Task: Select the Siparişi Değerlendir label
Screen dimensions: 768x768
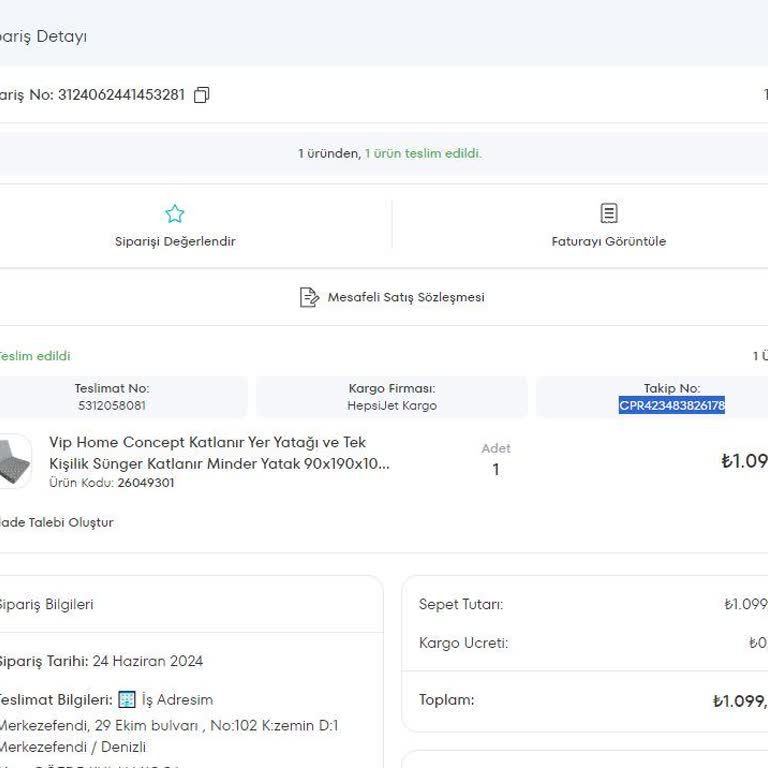Action: point(175,241)
